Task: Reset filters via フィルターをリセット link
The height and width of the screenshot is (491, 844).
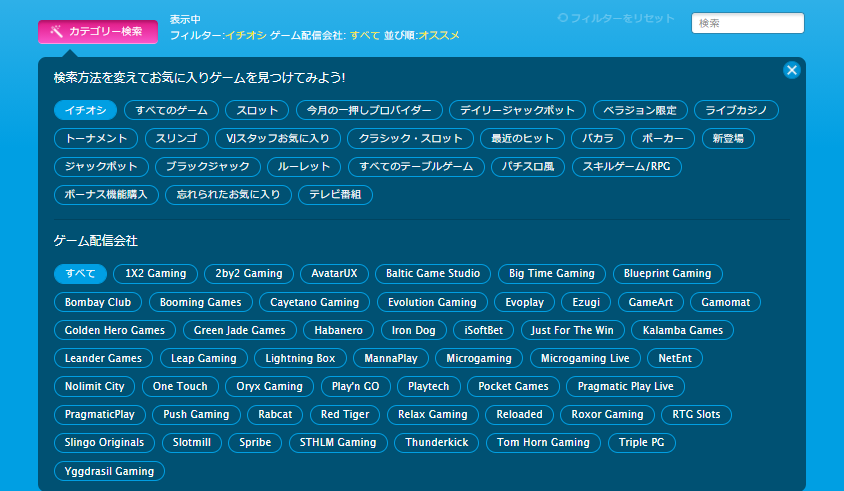Action: [x=616, y=18]
